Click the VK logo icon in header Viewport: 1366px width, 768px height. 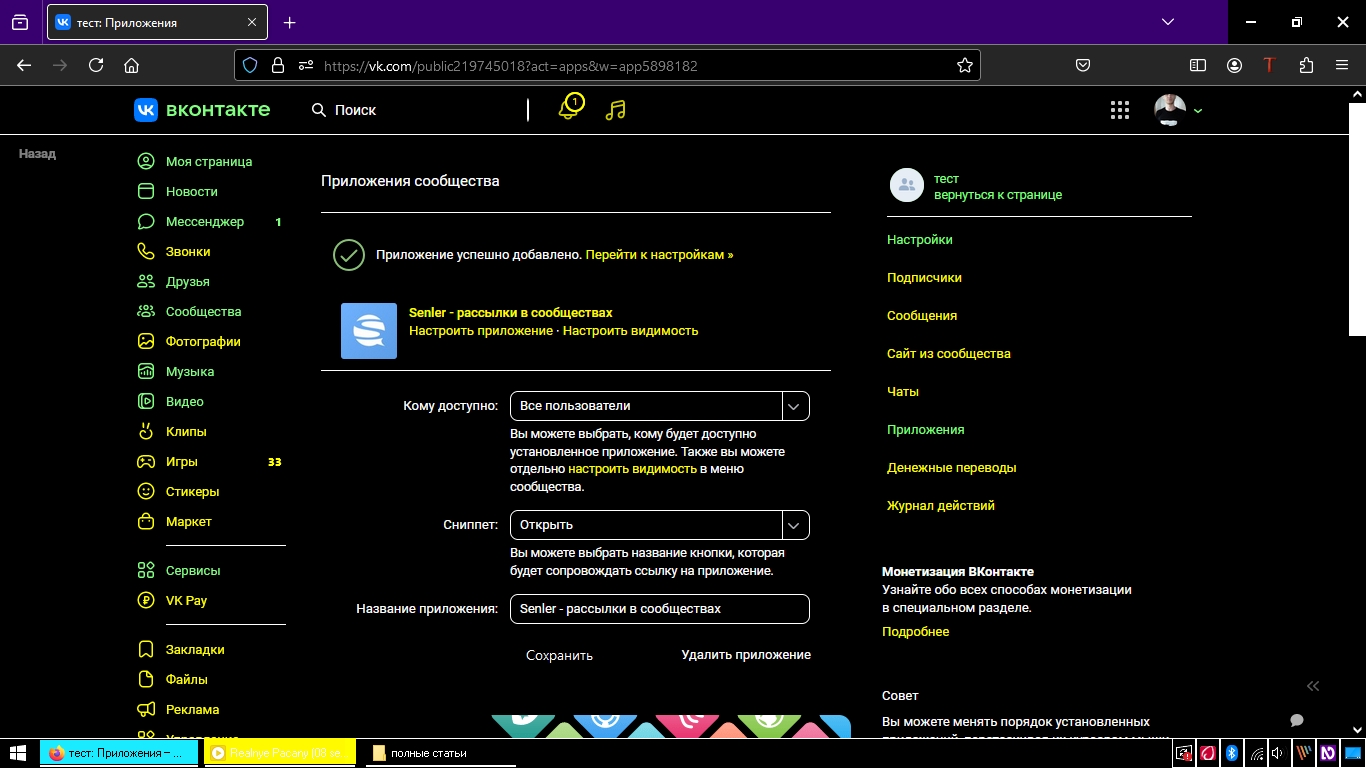[x=146, y=110]
